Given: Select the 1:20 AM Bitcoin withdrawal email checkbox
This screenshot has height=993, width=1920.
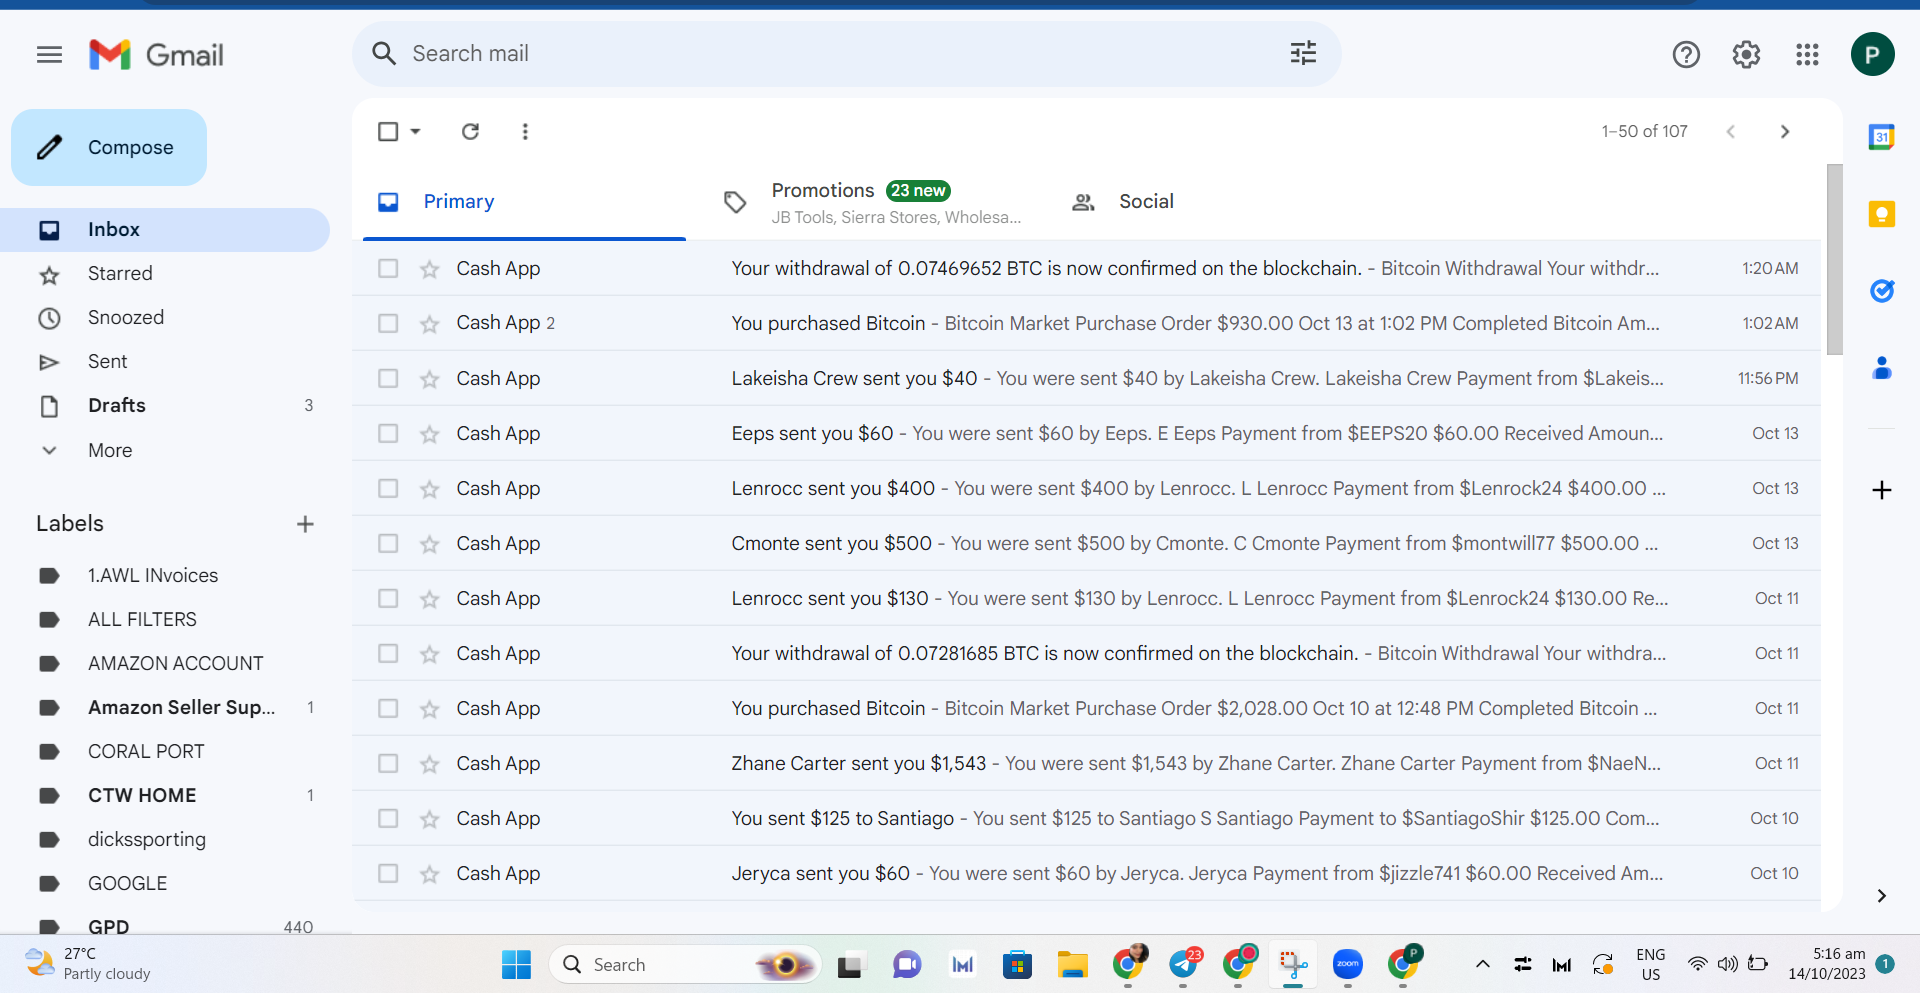Looking at the screenshot, I should coord(388,268).
